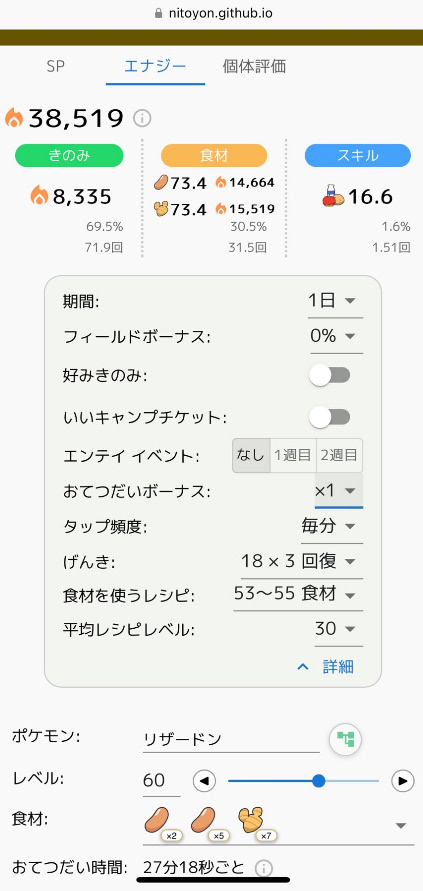
Task: Expand the げんき 18×3 回復 dropdown
Action: (x=298, y=561)
